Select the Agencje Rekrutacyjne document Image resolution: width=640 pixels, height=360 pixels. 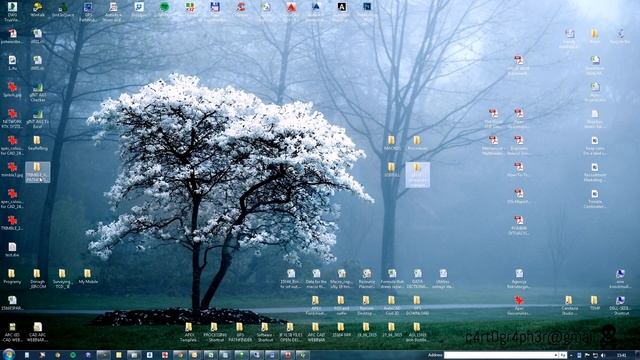pos(519,278)
